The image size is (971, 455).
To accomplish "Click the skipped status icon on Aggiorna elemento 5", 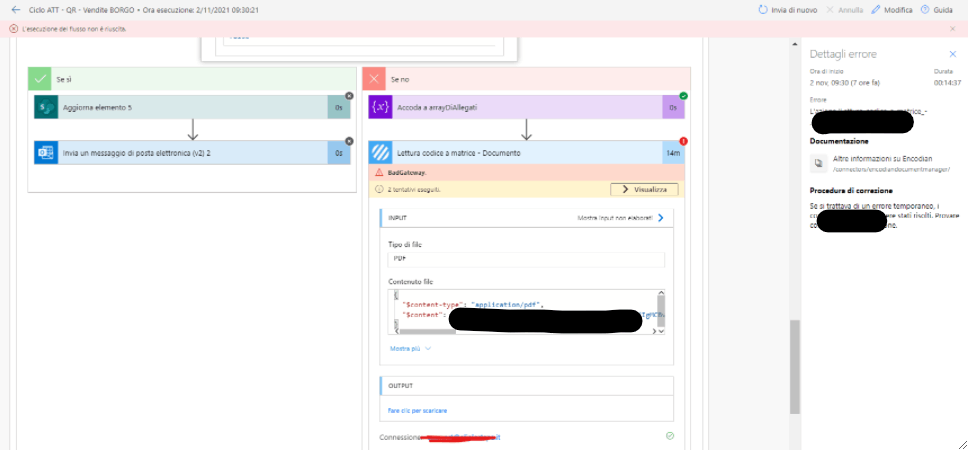I will pos(349,96).
